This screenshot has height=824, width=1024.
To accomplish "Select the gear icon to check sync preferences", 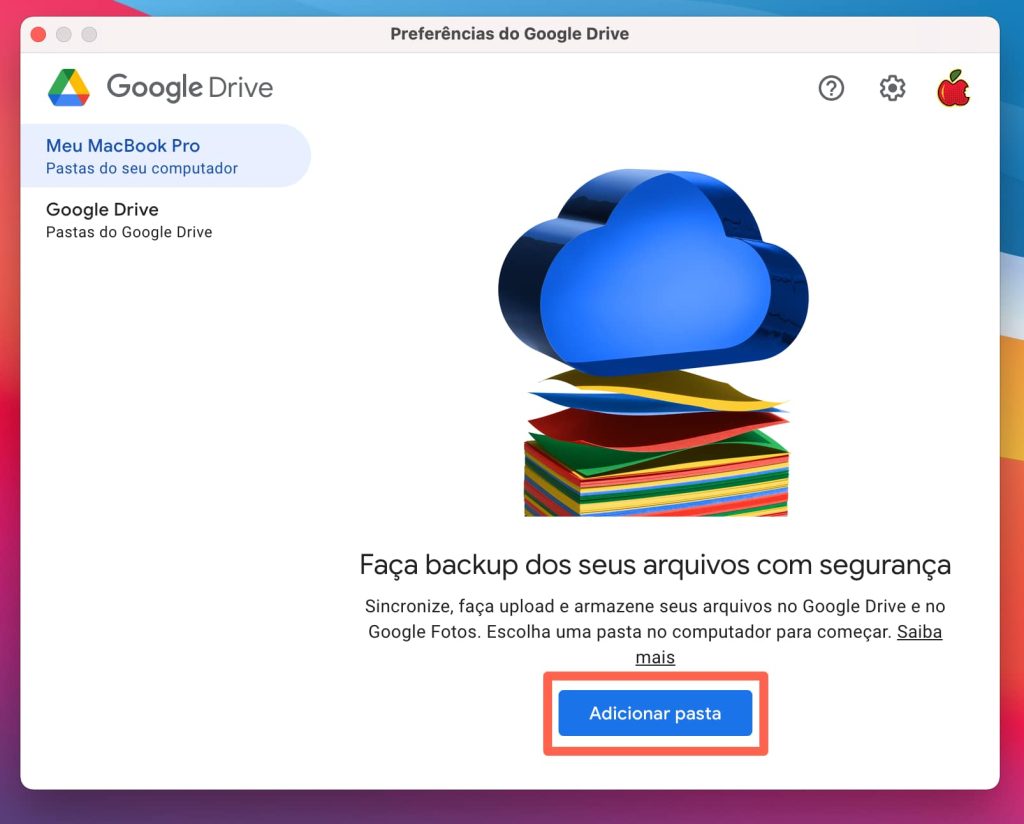I will click(x=891, y=88).
